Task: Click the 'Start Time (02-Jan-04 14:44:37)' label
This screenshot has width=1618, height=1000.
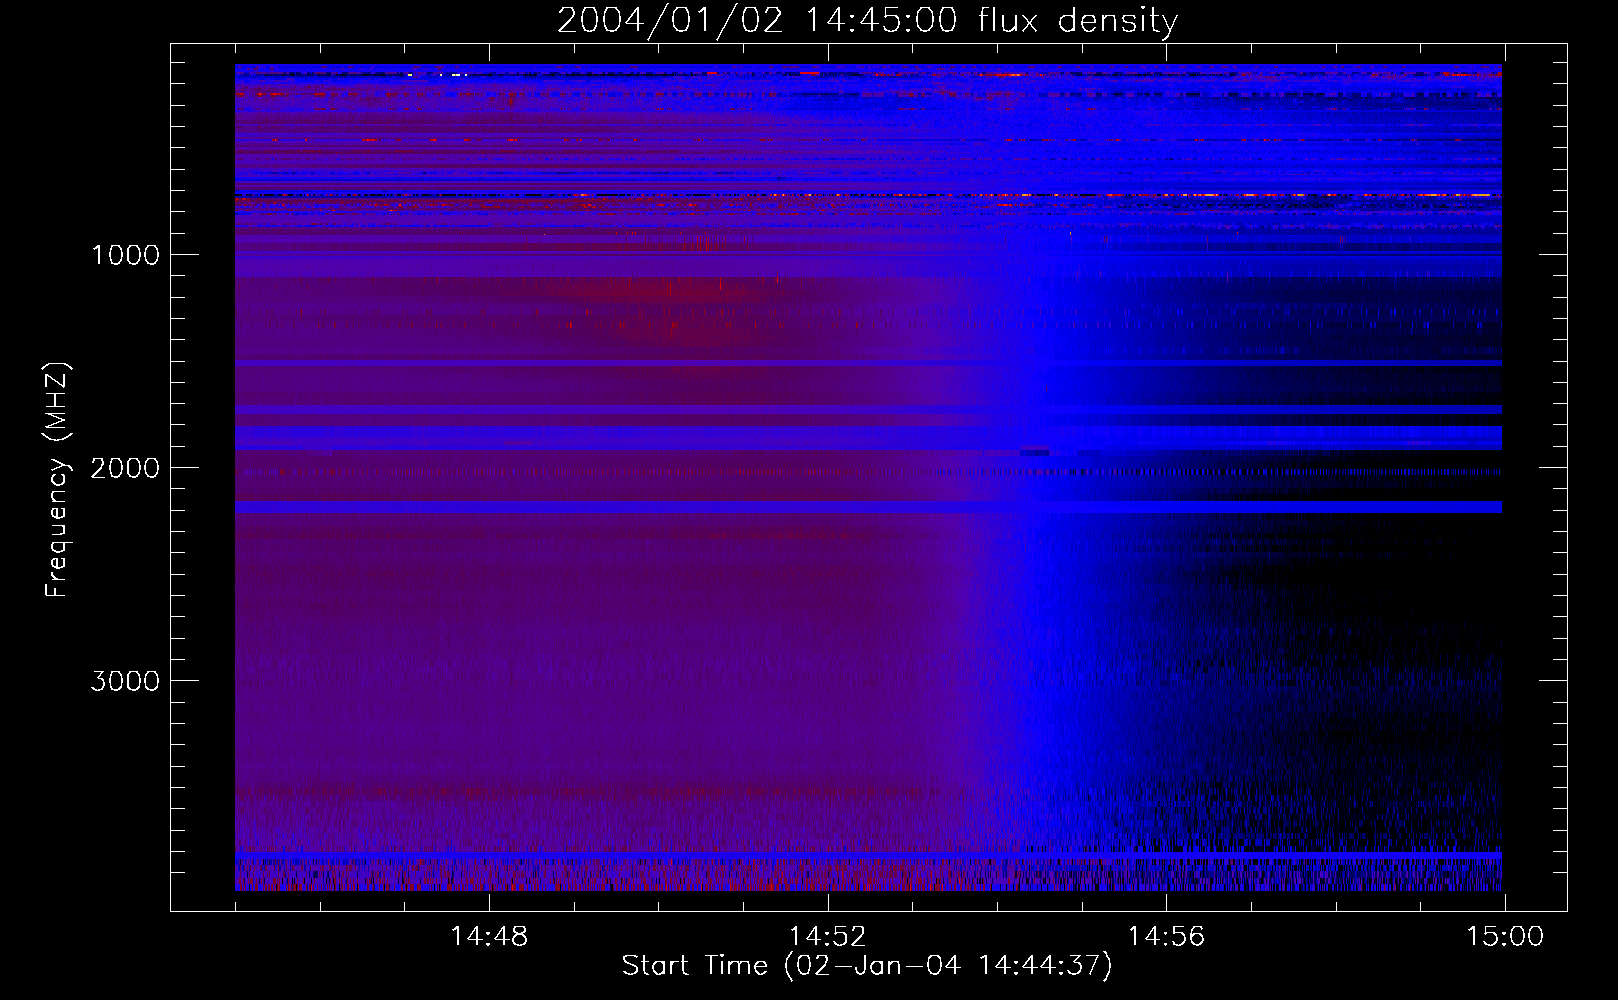Action: (x=867, y=966)
